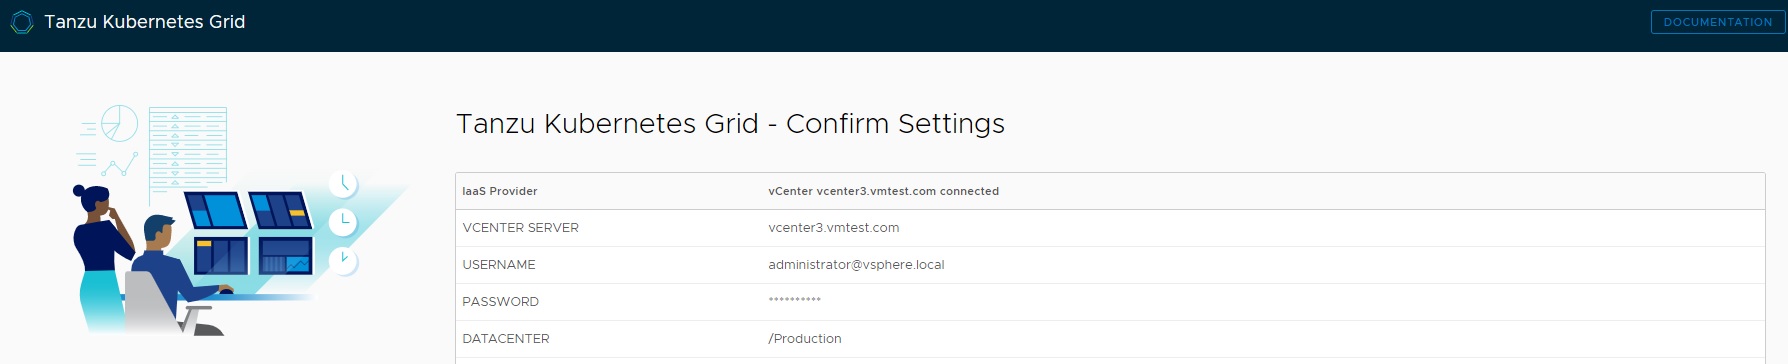This screenshot has width=1788, height=364.
Task: Select the VCENTER SERVER label
Action: tap(520, 228)
